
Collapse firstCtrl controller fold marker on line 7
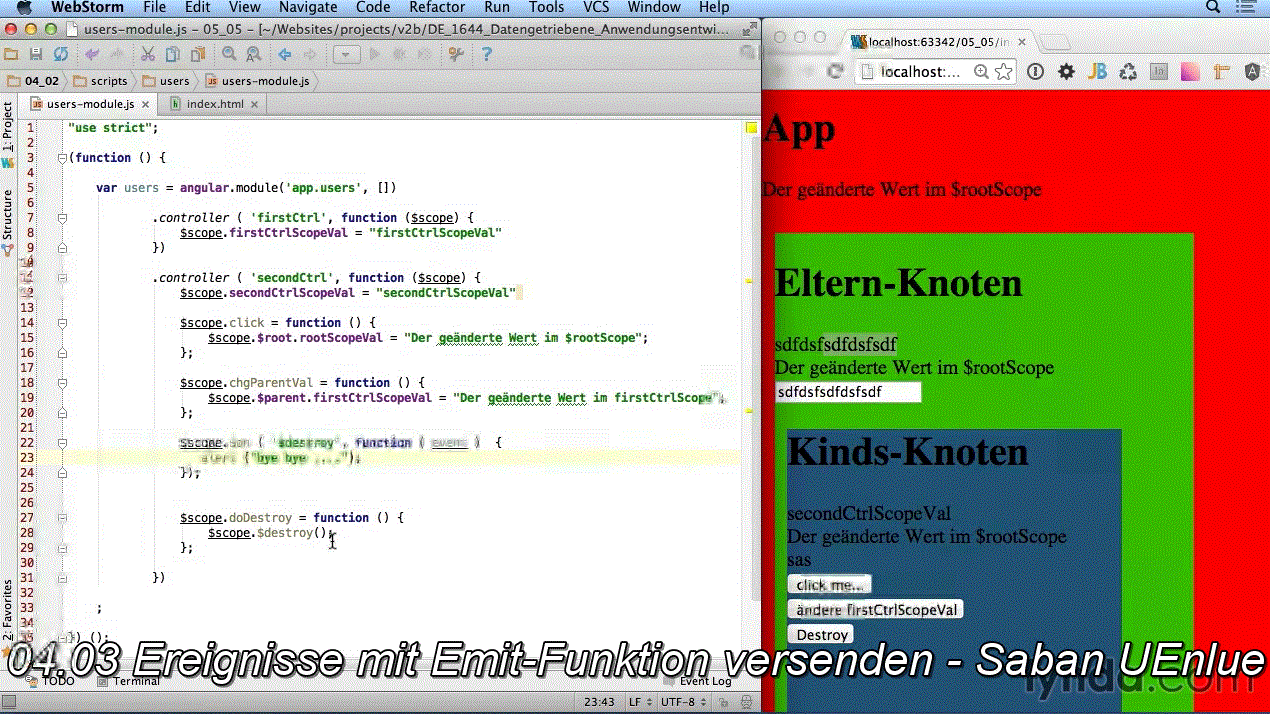click(62, 218)
